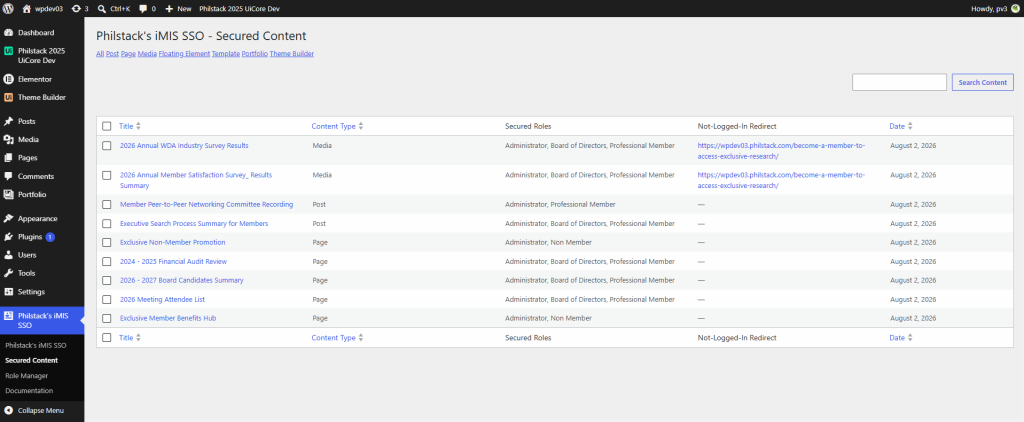The image size is (1024, 422).
Task: Open 2026 Annual WDA Industry Survey Results
Action: click(x=184, y=146)
